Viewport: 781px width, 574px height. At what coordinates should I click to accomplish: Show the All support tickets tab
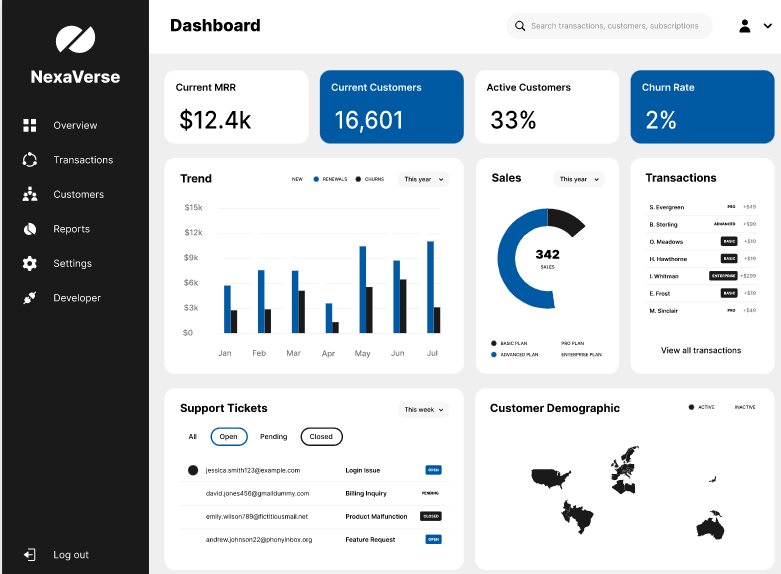[x=192, y=437]
